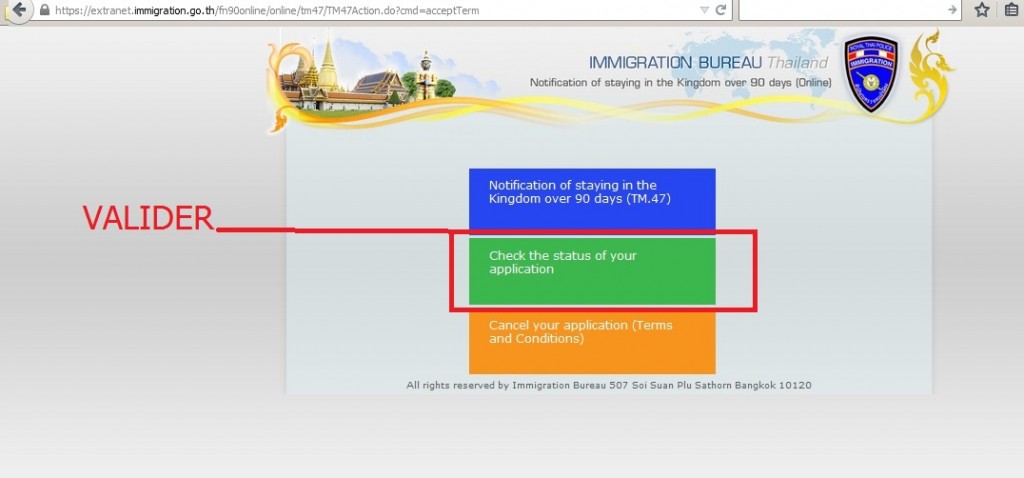Click the padlock icon in address bar
Image resolution: width=1024 pixels, height=478 pixels.
point(45,10)
